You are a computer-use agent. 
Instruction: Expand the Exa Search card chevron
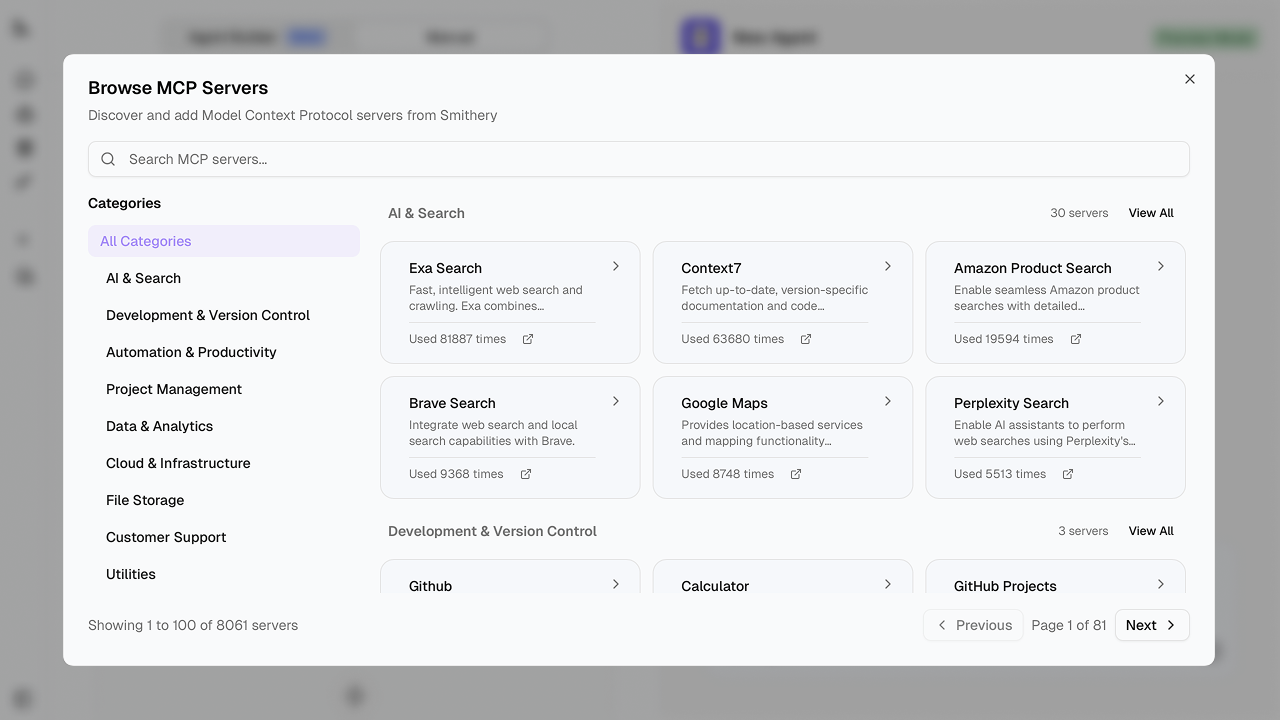point(616,266)
